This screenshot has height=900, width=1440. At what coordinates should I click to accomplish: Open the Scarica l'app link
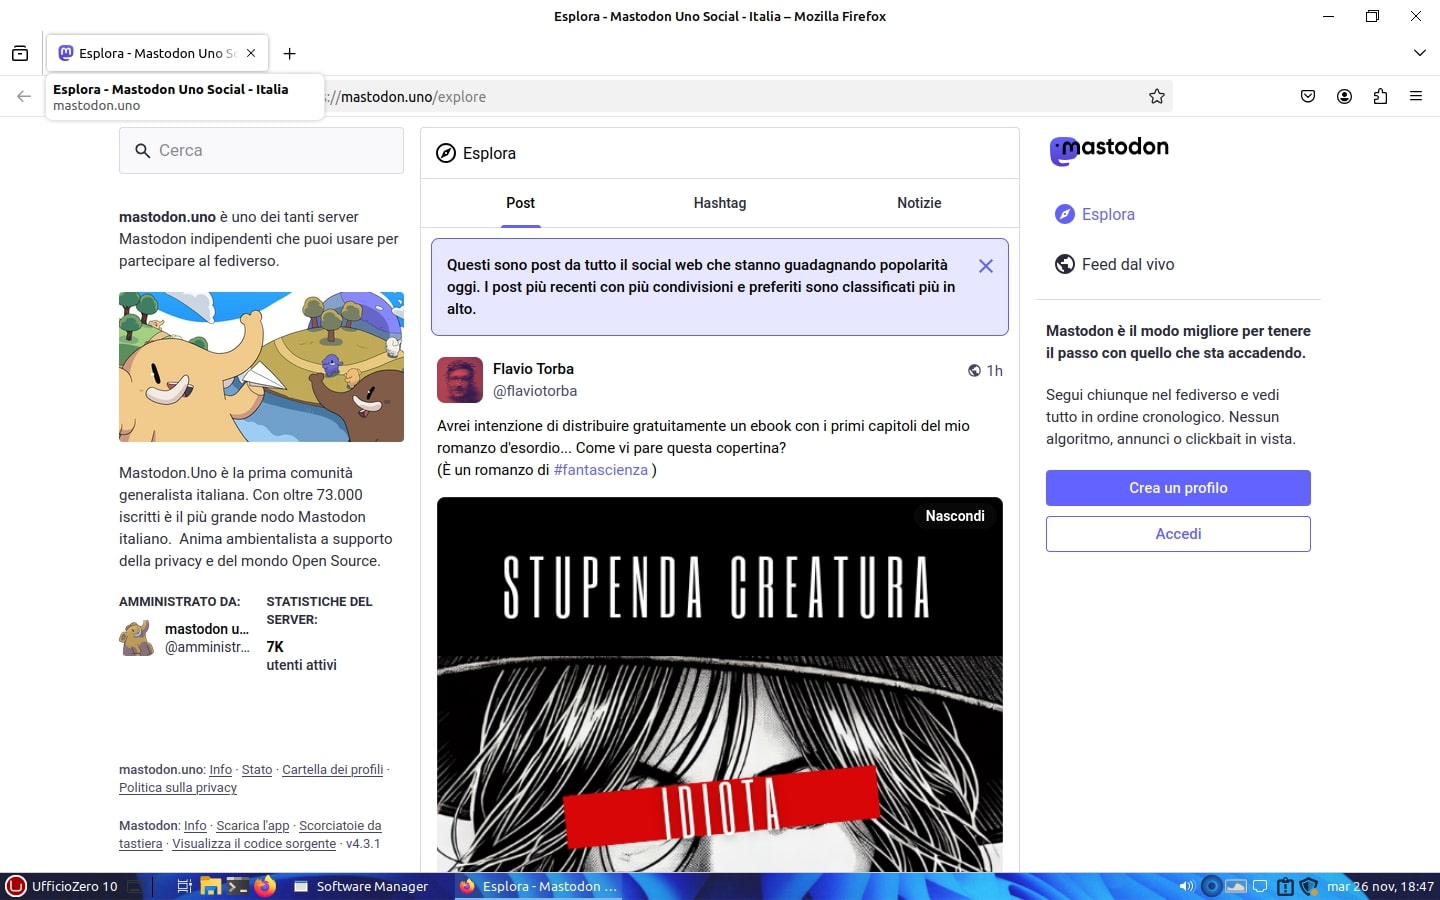pyautogui.click(x=253, y=826)
